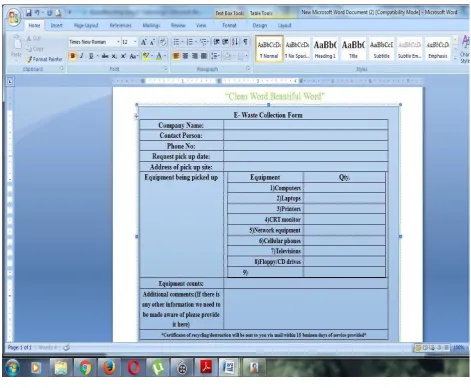Viewport: 471px width, 388px height.
Task: Click the Cut button in Clipboard group
Action: tap(34, 38)
